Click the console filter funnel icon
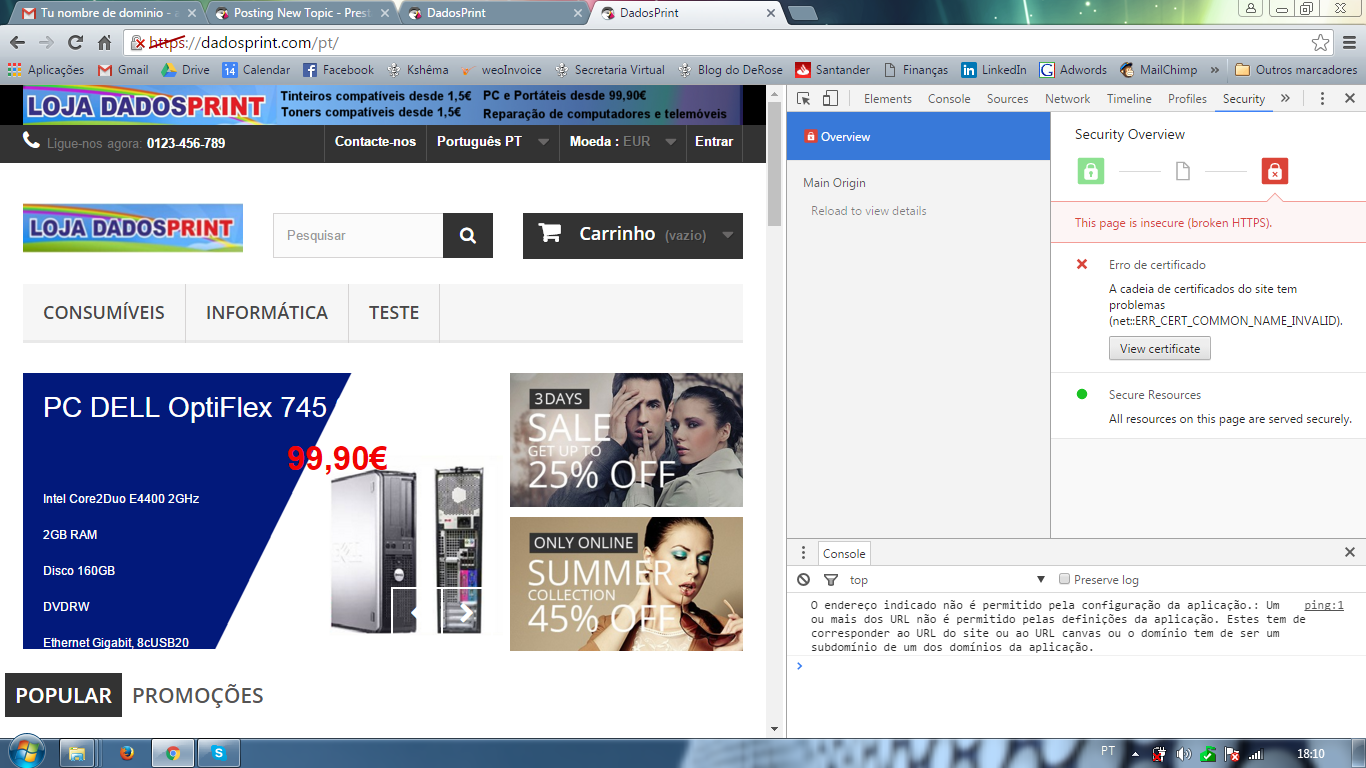 [830, 580]
